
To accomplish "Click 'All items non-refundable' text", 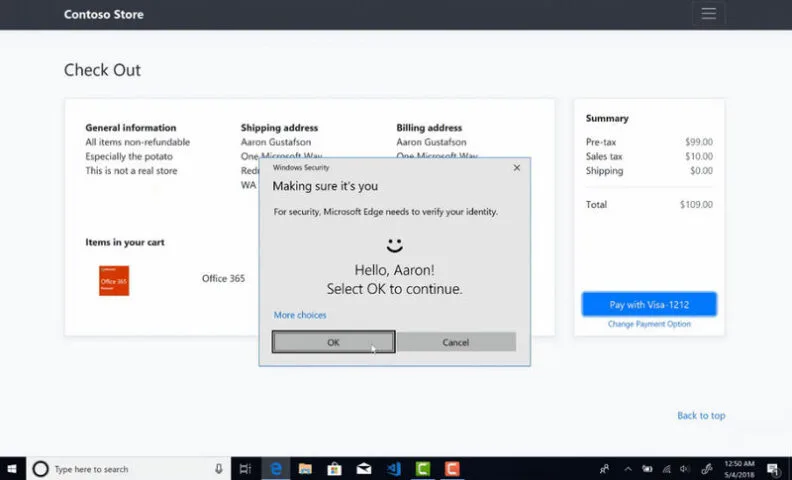I will pyautogui.click(x=137, y=142).
